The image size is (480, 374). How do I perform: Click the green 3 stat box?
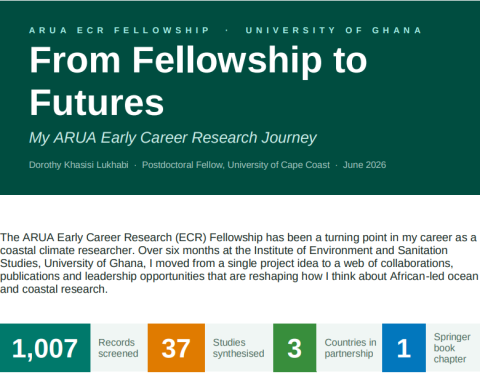point(295,348)
